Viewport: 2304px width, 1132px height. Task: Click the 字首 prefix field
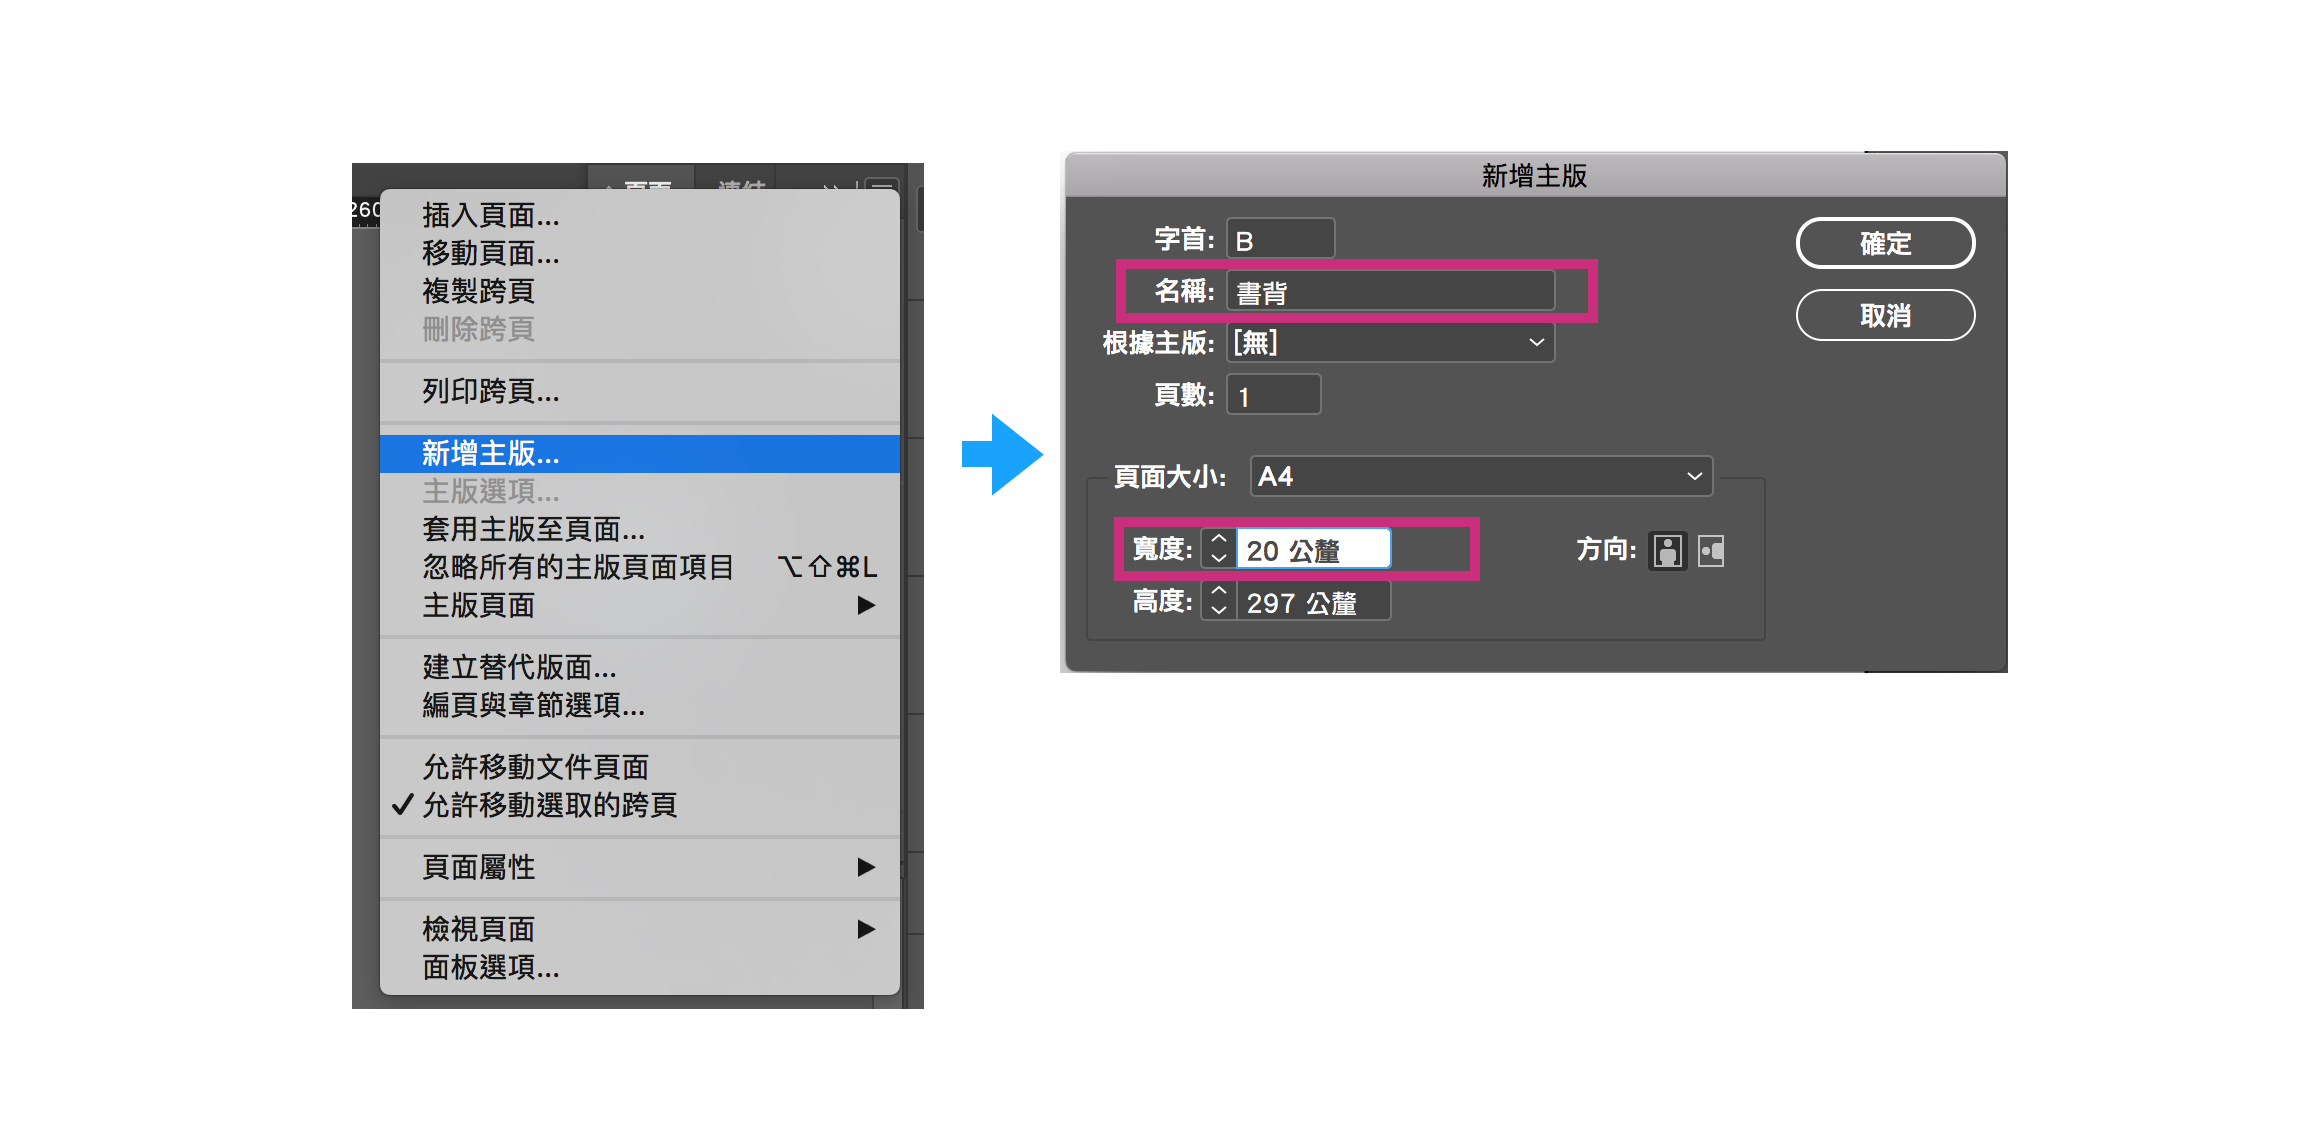1280,240
